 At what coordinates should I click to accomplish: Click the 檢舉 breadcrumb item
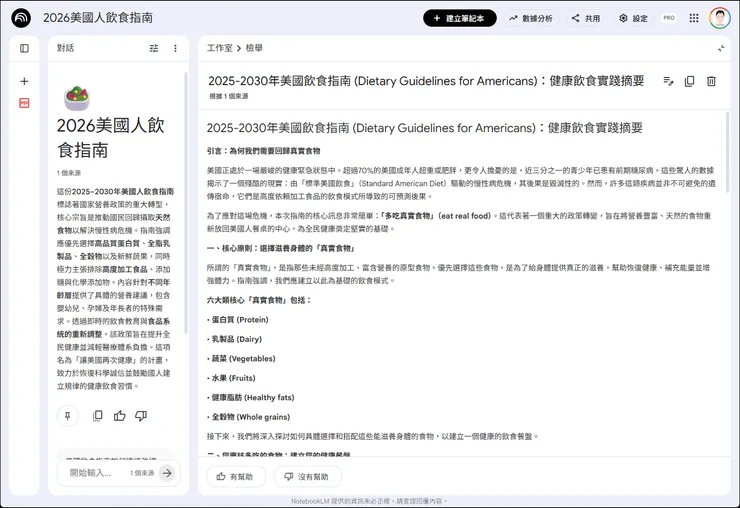point(254,48)
